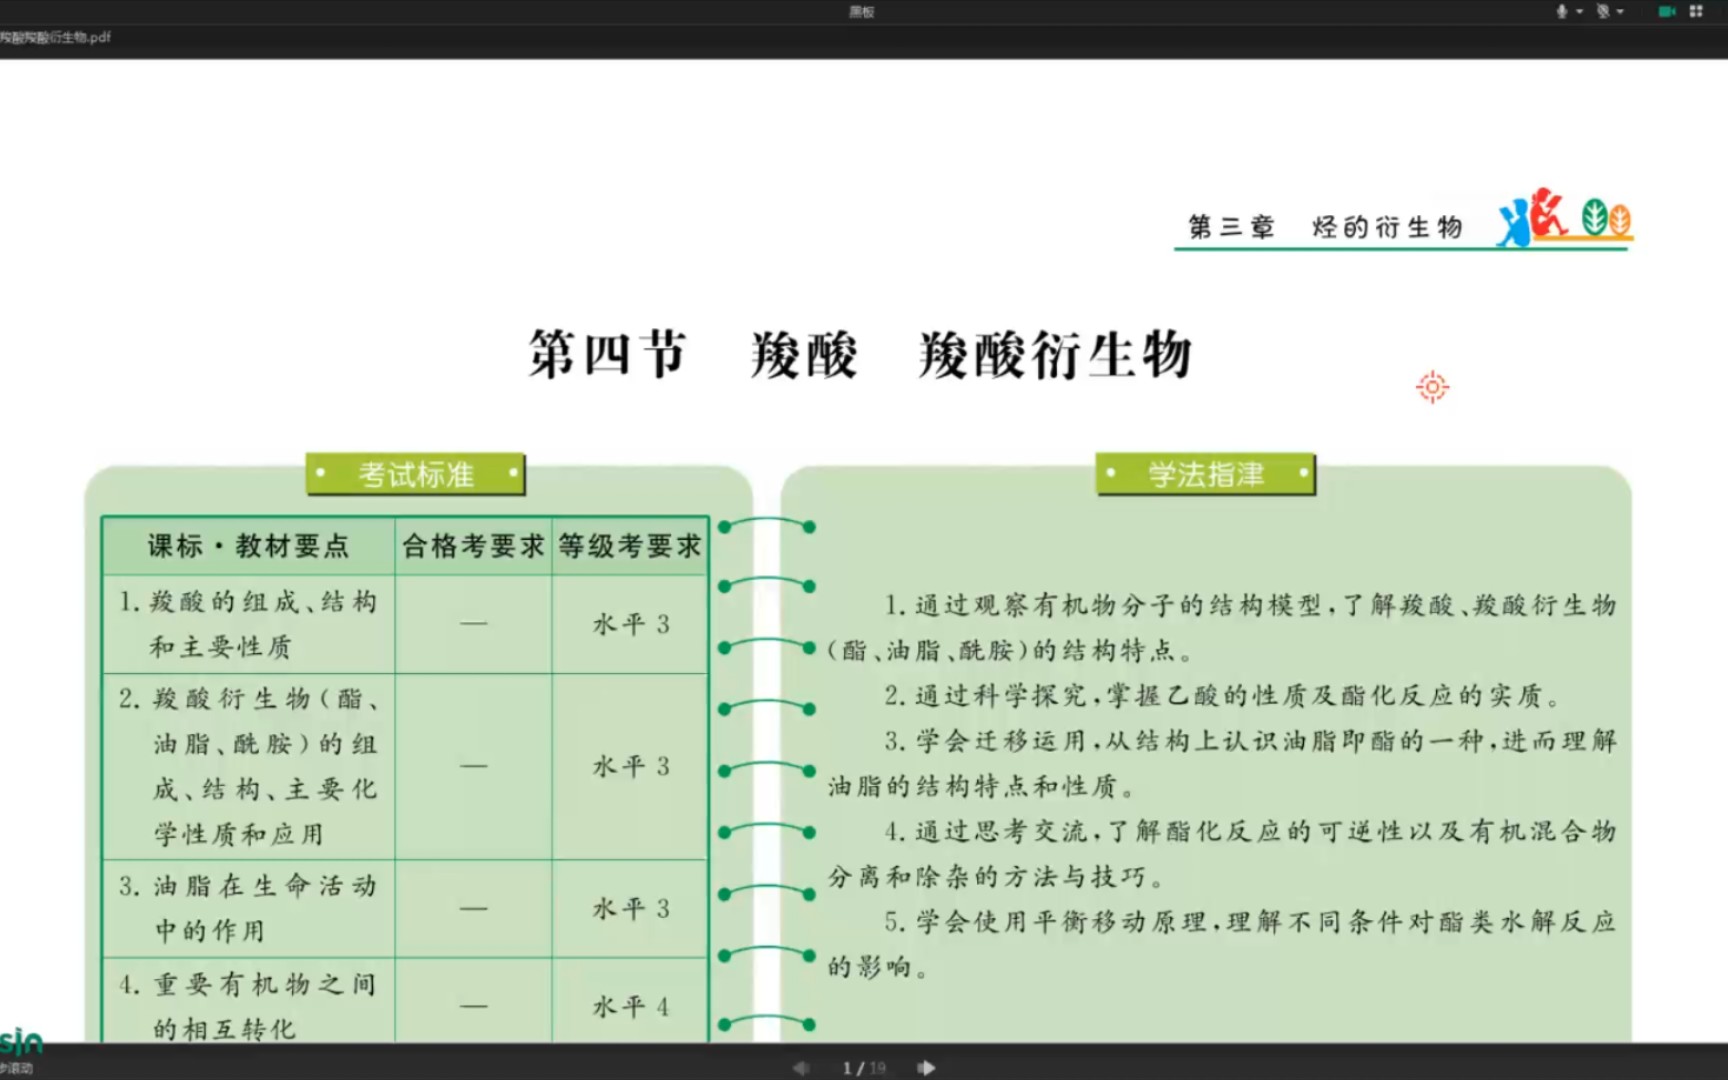1728x1080 pixels.
Task: Click the colorful textbook logo near chapter header
Action: click(x=1565, y=216)
